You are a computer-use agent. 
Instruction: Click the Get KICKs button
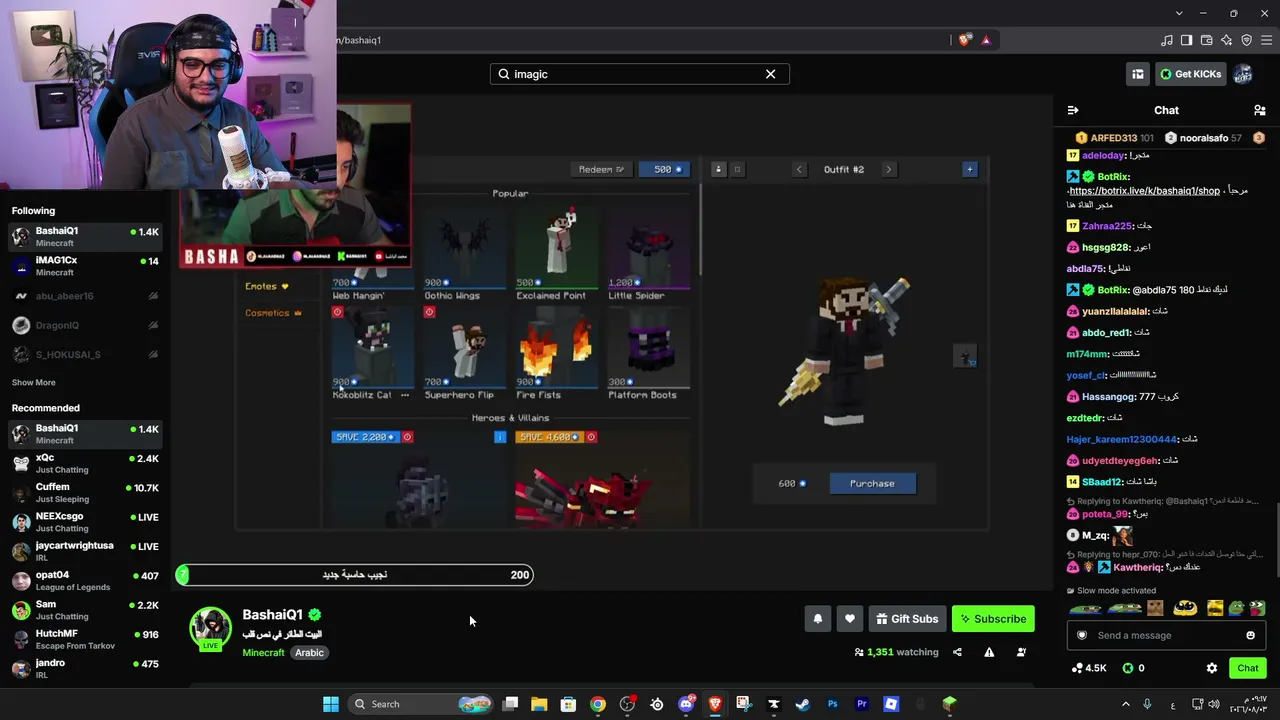pos(1190,74)
